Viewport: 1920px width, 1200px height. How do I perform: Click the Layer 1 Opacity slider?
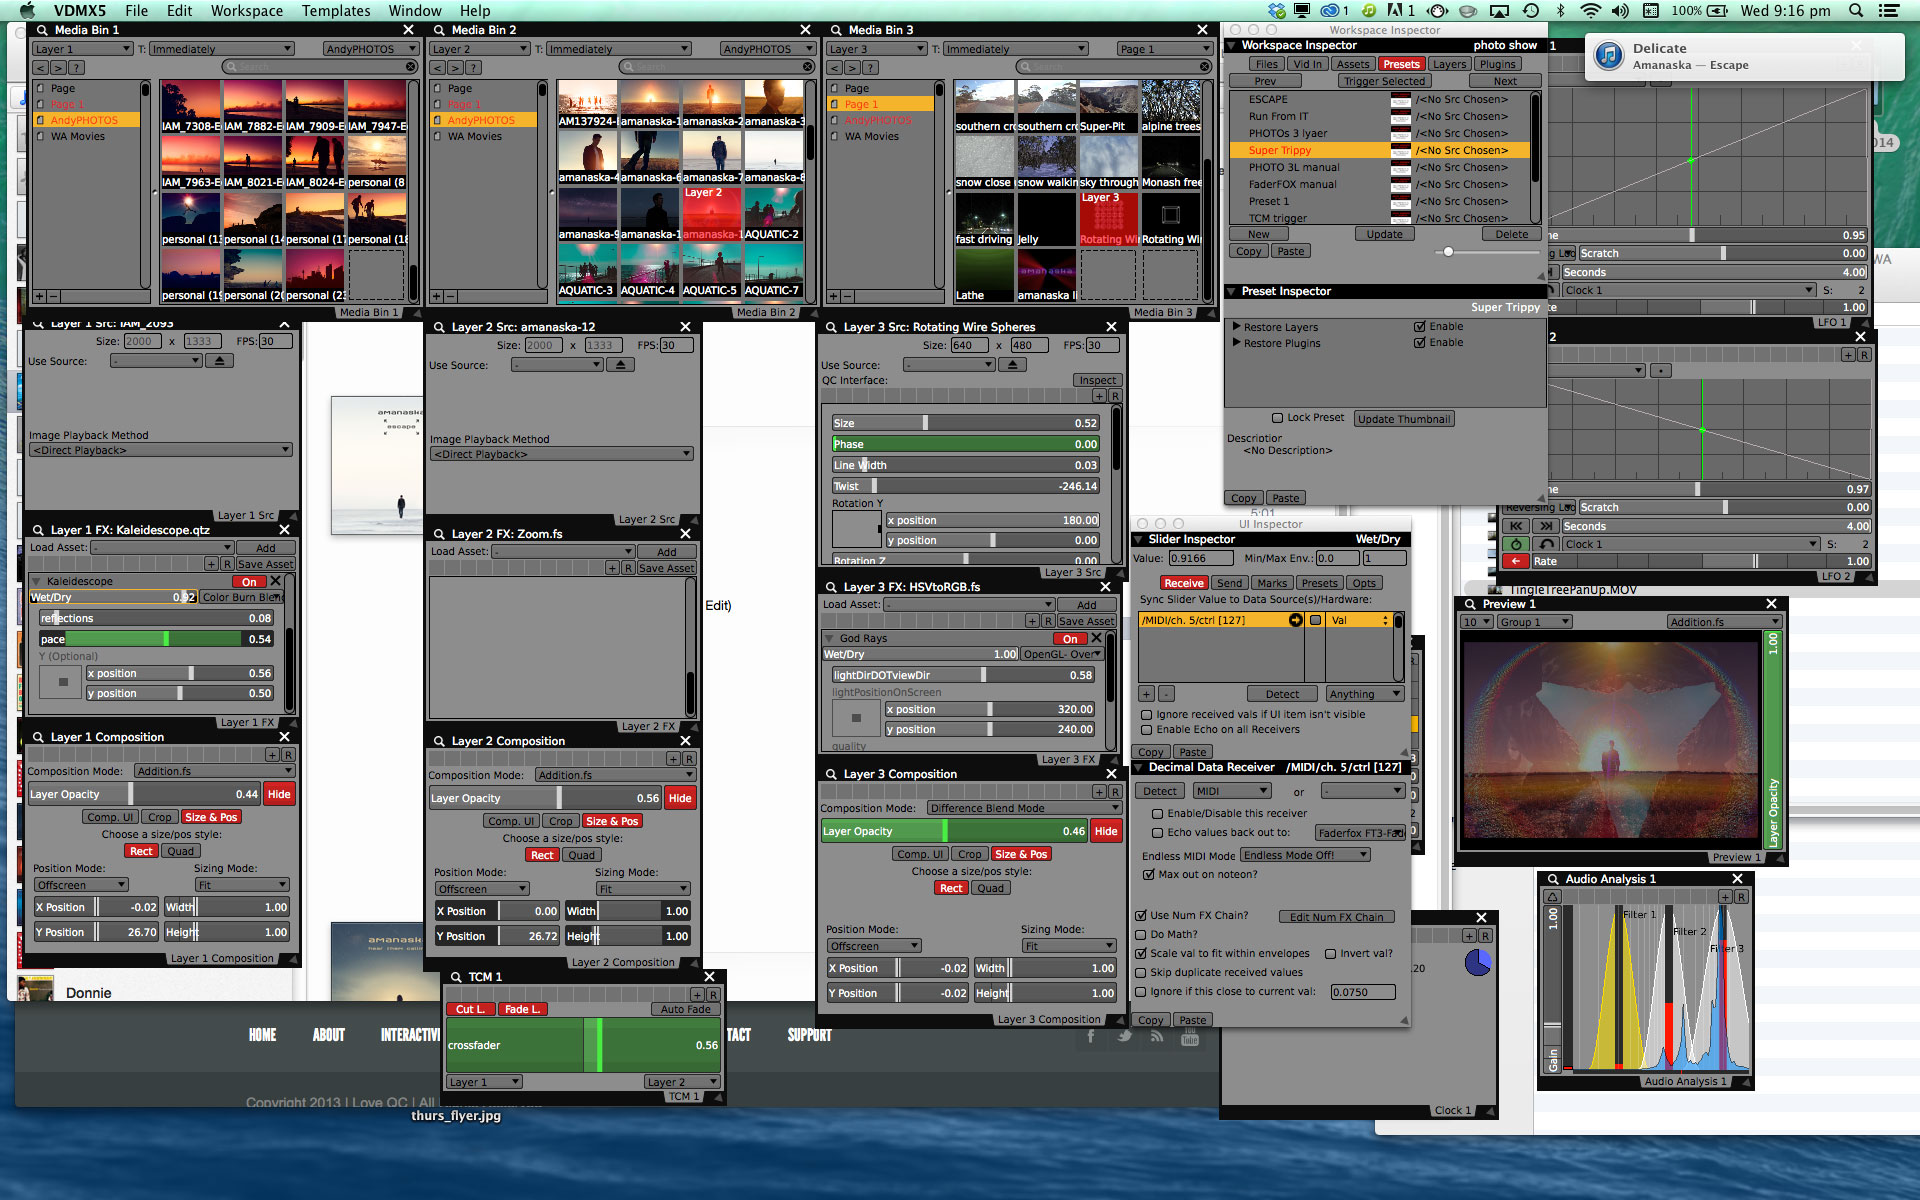point(144,794)
